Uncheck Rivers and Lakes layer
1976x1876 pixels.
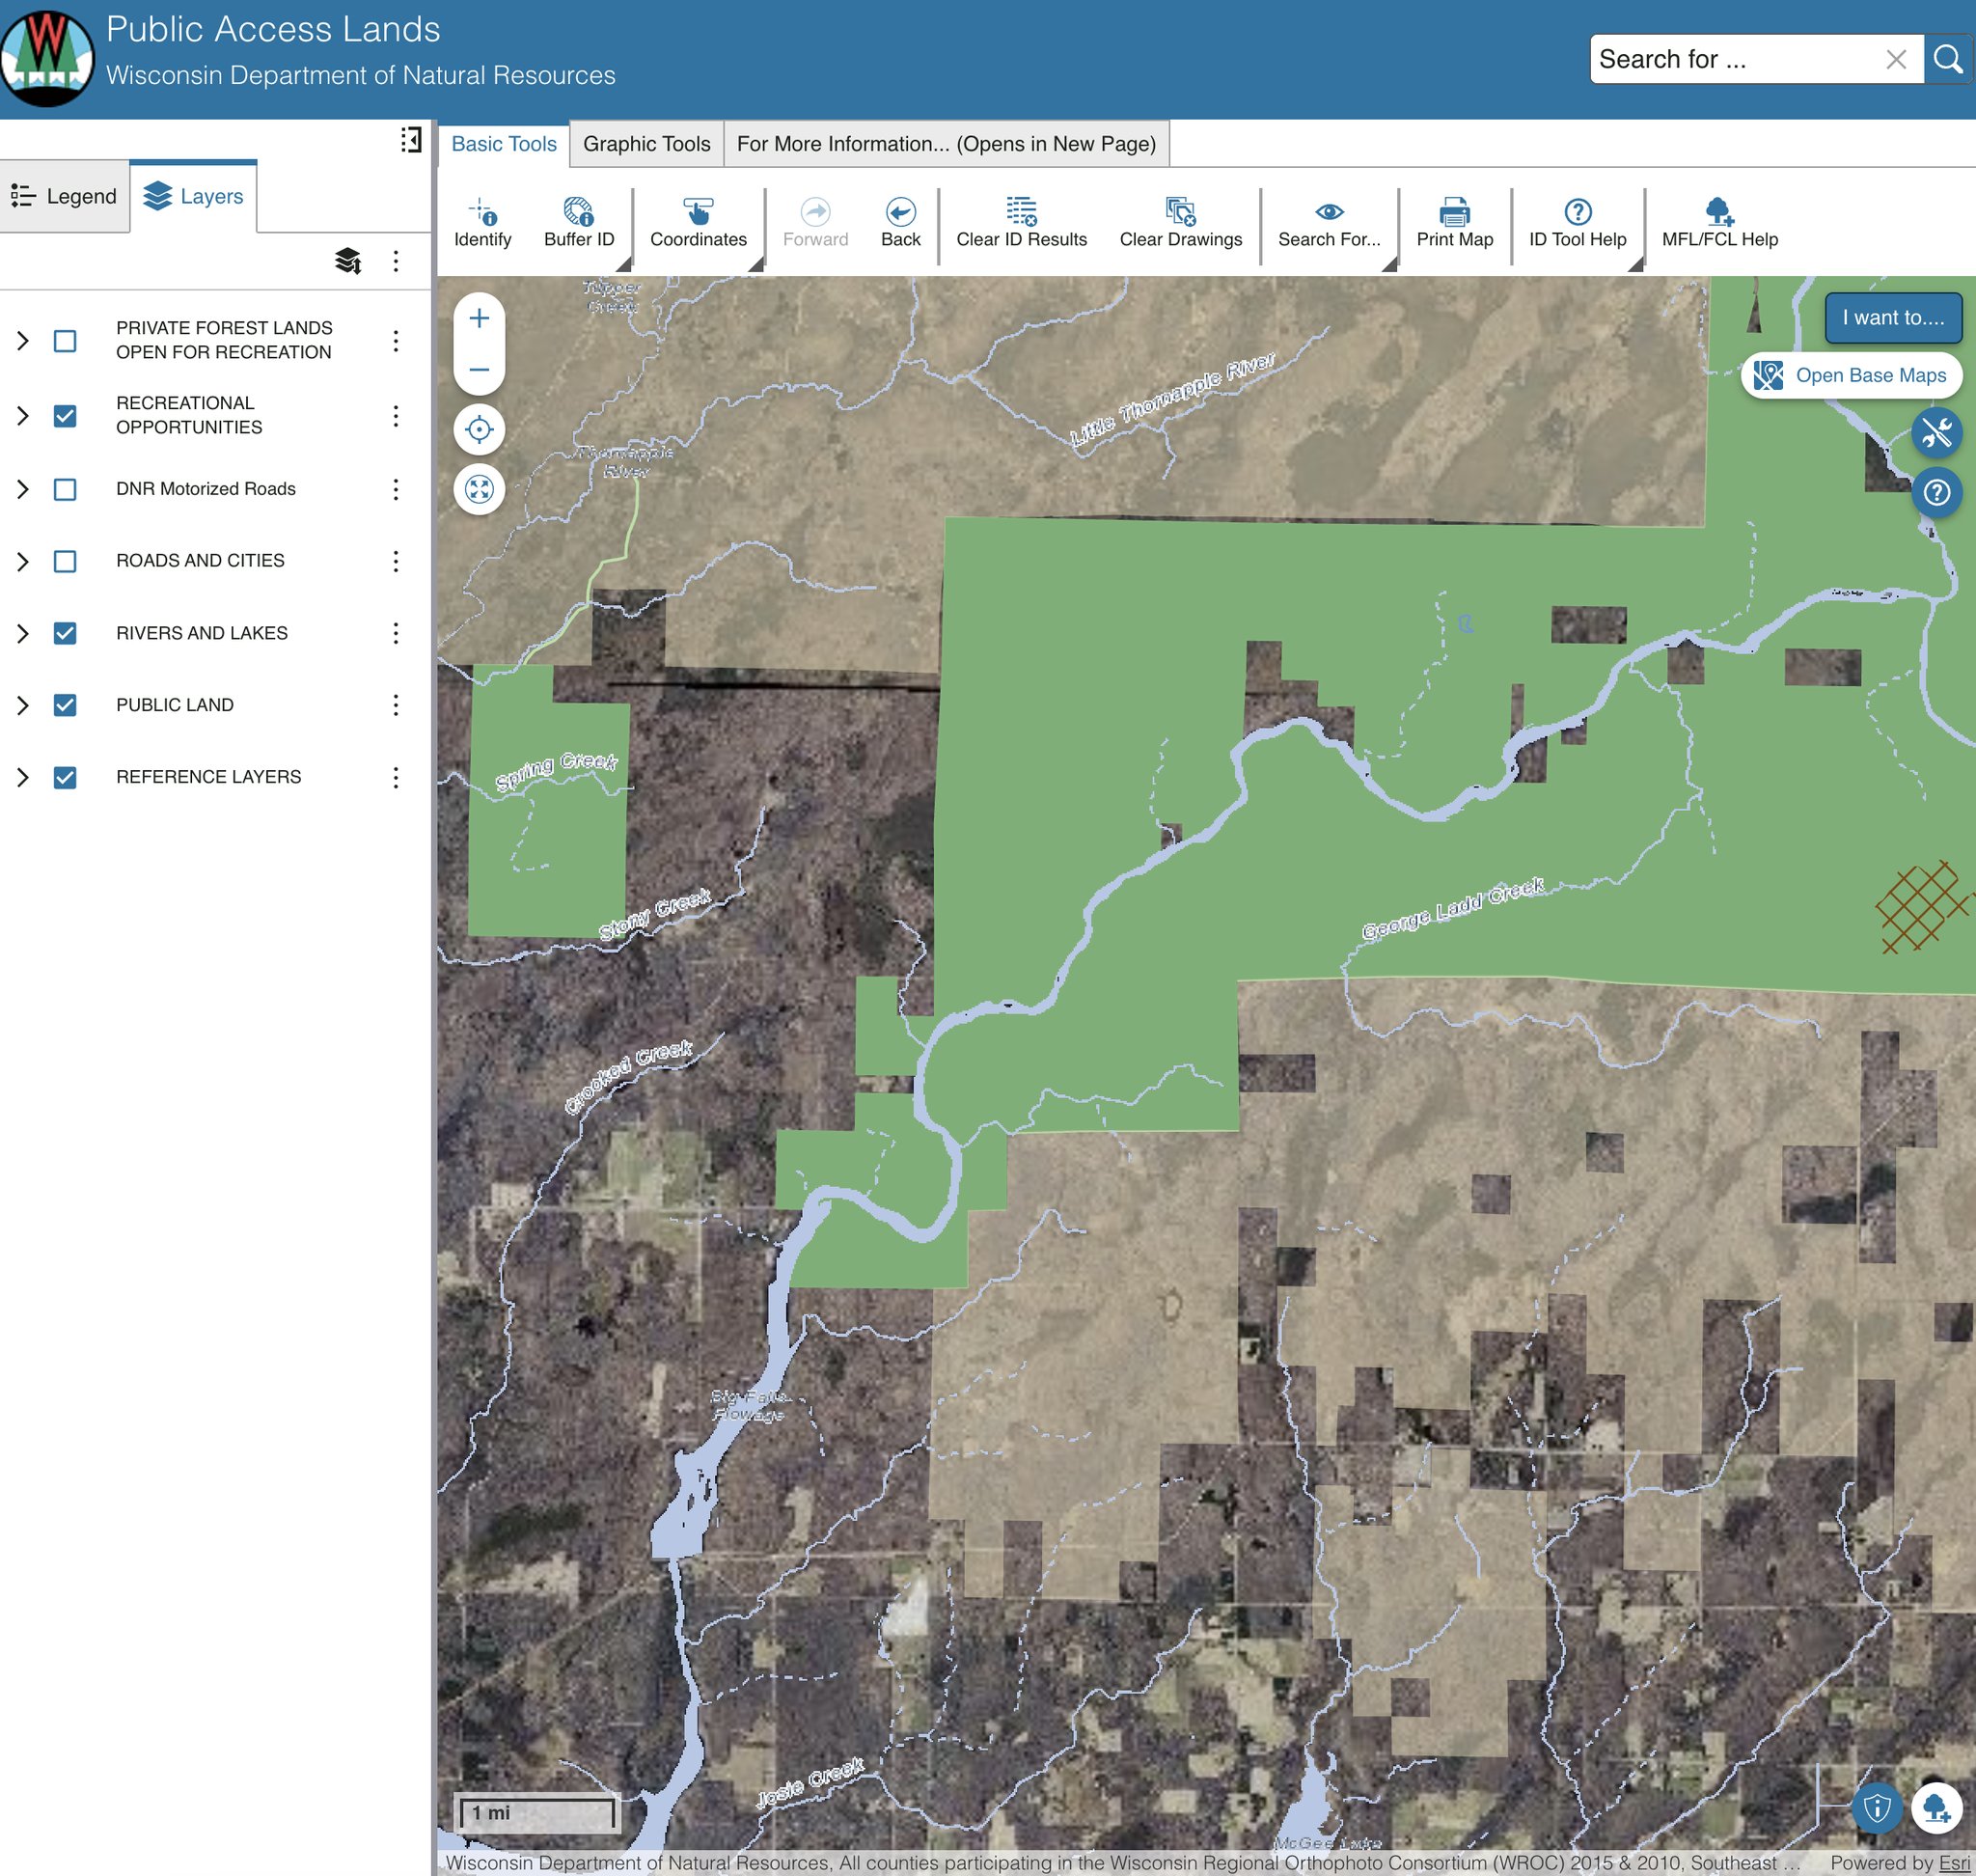65,633
